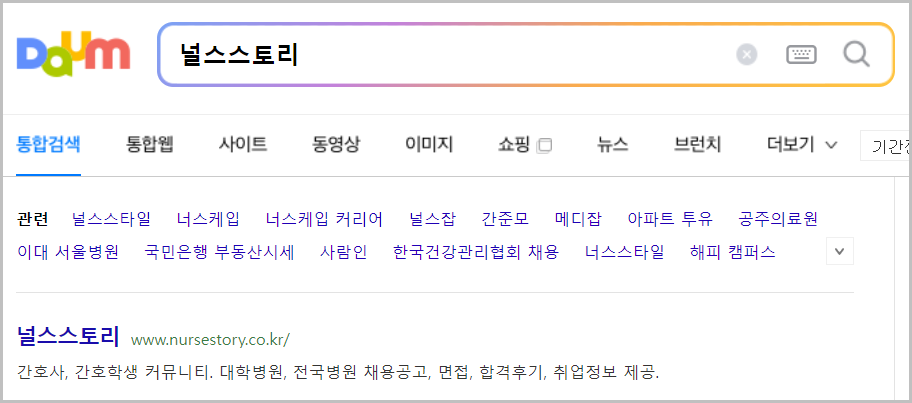Open the 기간 filter dropdown at right
Image resolution: width=912 pixels, height=403 pixels.
click(886, 145)
